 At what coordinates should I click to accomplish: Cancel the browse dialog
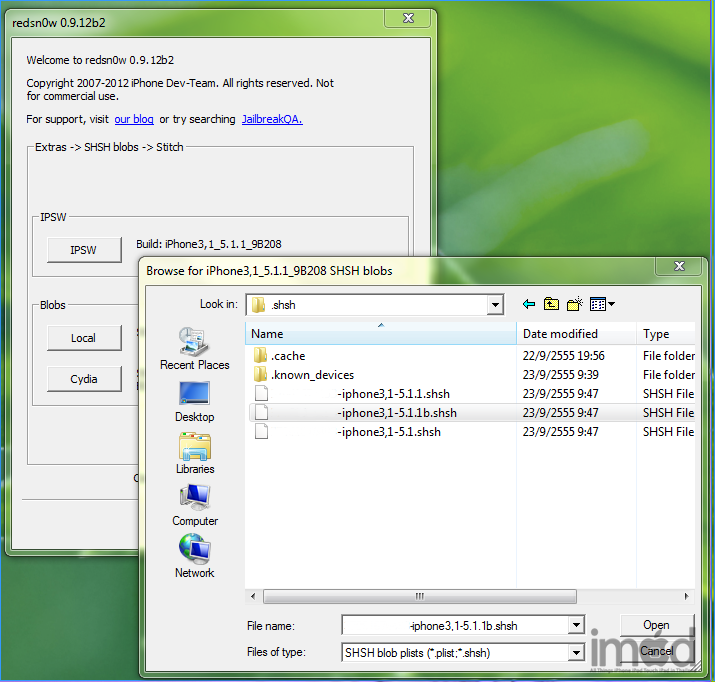pyautogui.click(x=657, y=651)
